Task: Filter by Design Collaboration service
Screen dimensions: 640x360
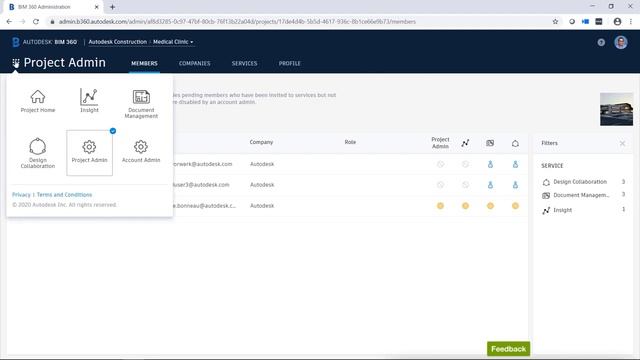Action: (x=580, y=182)
